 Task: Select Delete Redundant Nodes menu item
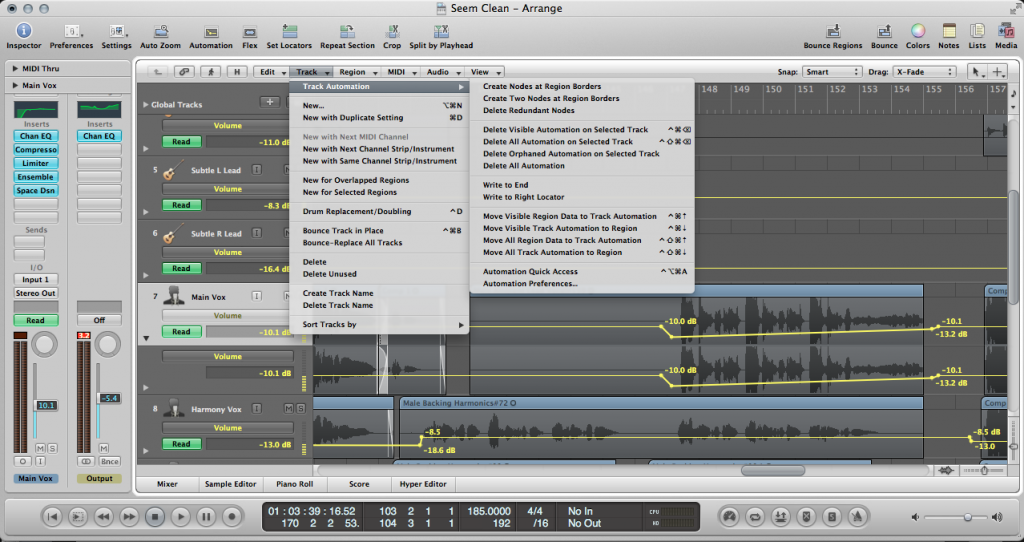pyautogui.click(x=528, y=111)
